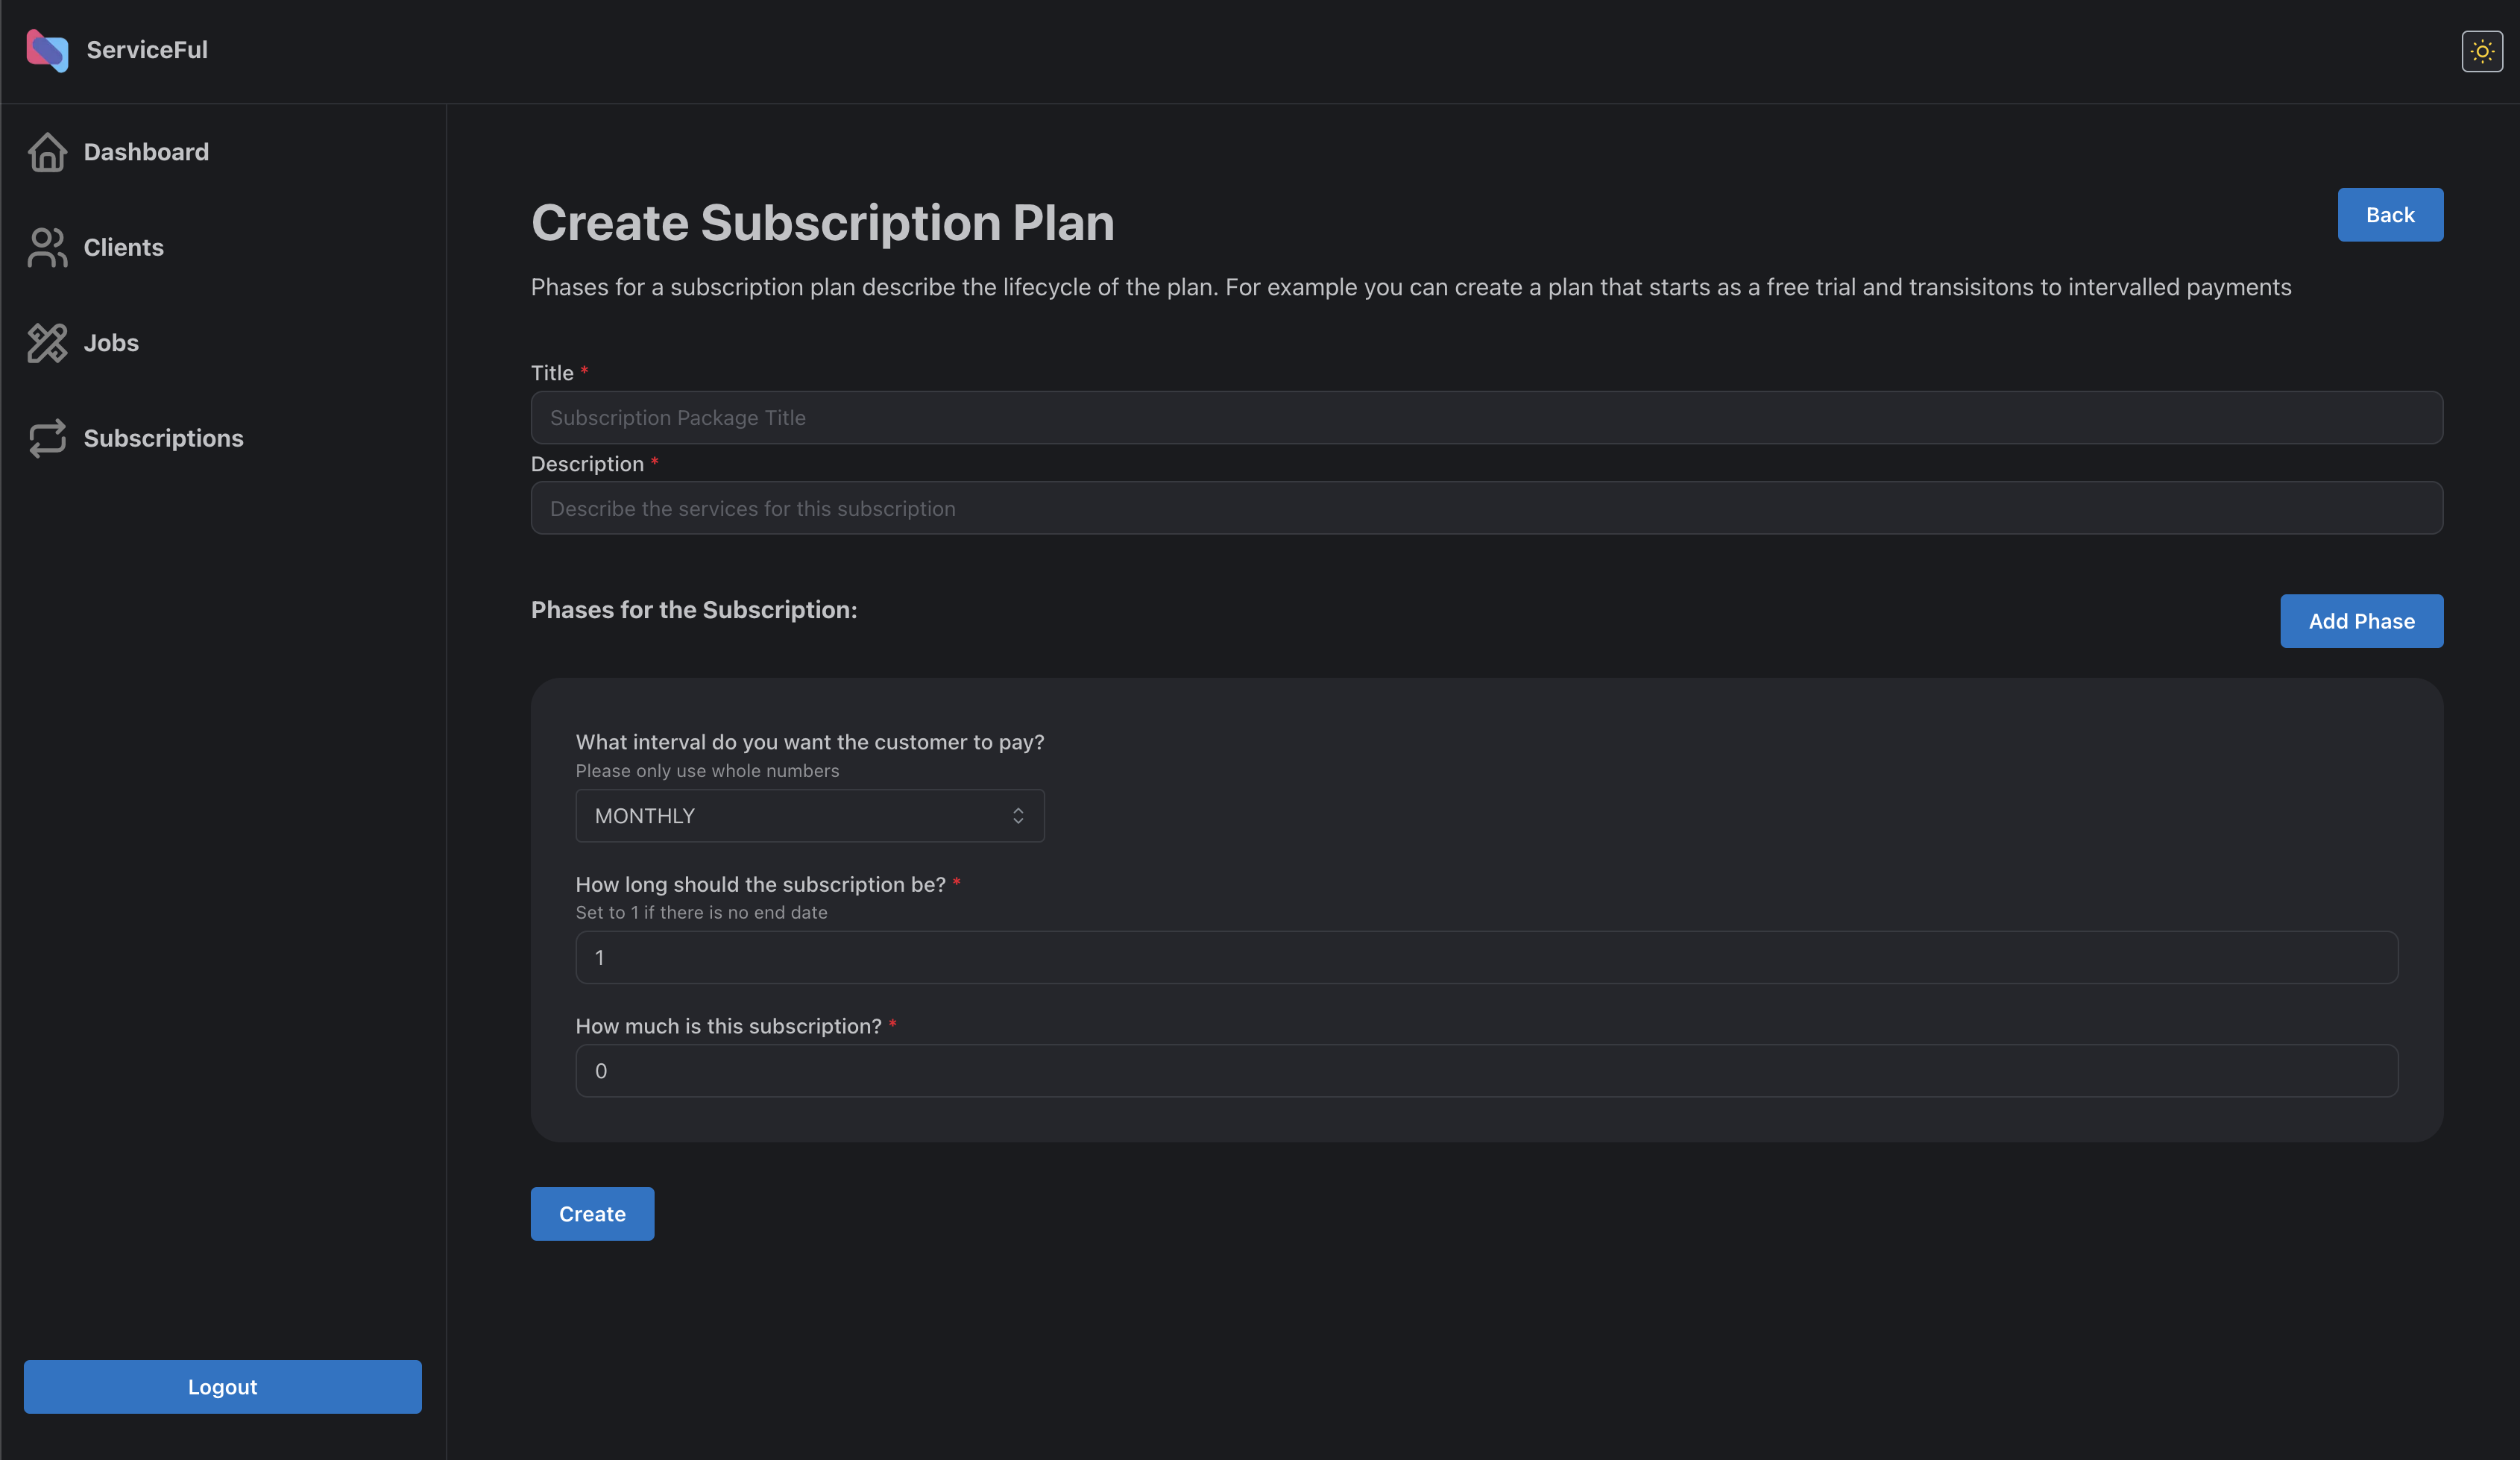The image size is (2520, 1460).
Task: Click the Clients people icon
Action: (47, 247)
